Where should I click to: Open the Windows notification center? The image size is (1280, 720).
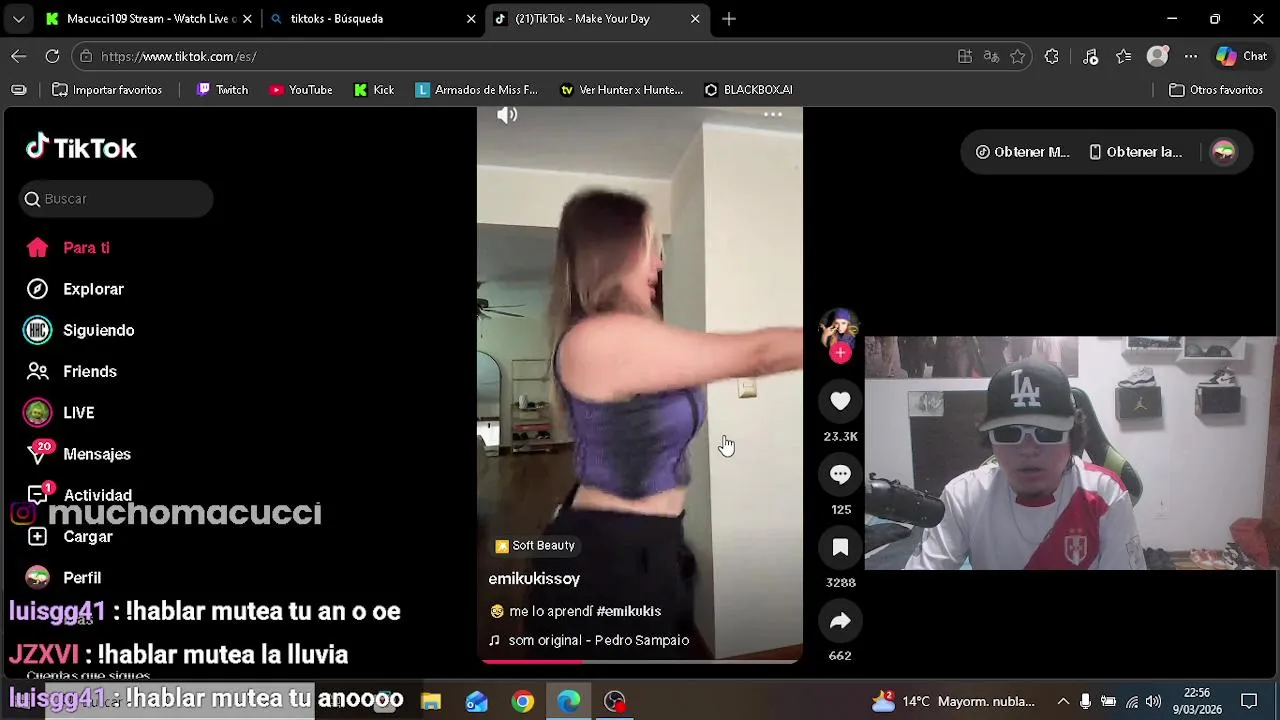coord(1249,702)
